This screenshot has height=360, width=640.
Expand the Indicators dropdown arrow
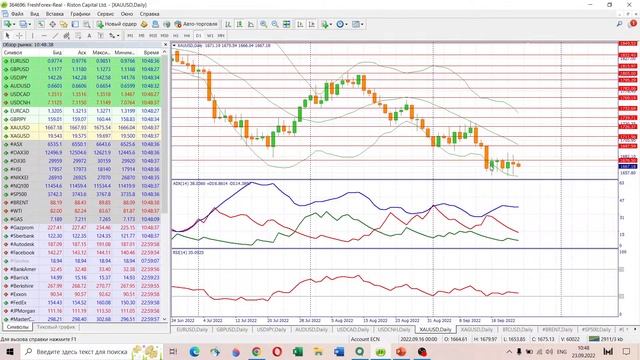pos(331,24)
